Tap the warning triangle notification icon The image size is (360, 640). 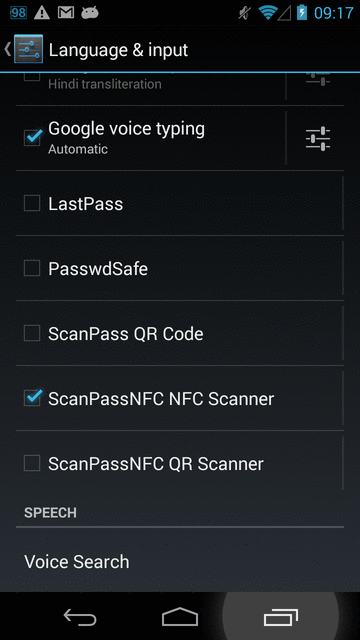(x=42, y=13)
